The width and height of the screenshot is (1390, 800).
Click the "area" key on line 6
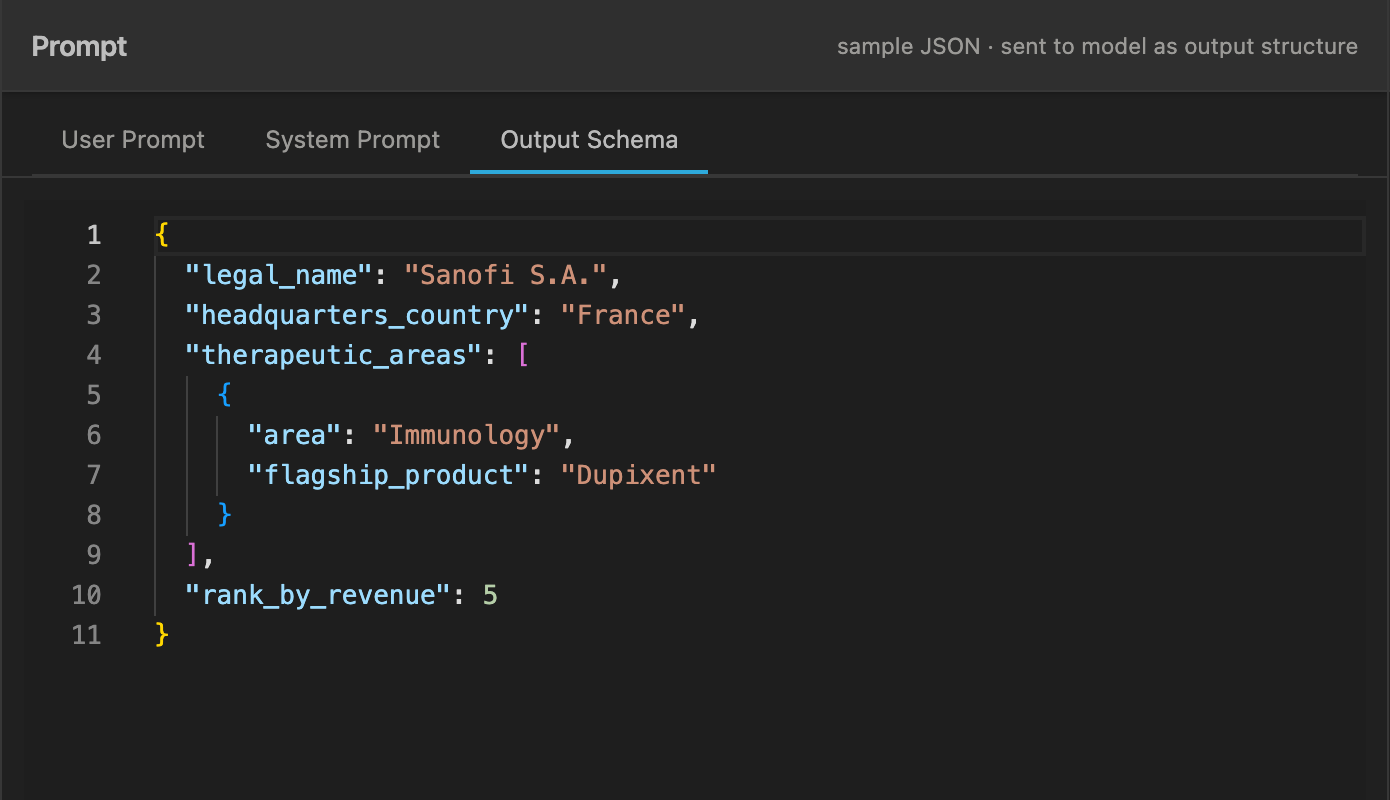(x=295, y=435)
